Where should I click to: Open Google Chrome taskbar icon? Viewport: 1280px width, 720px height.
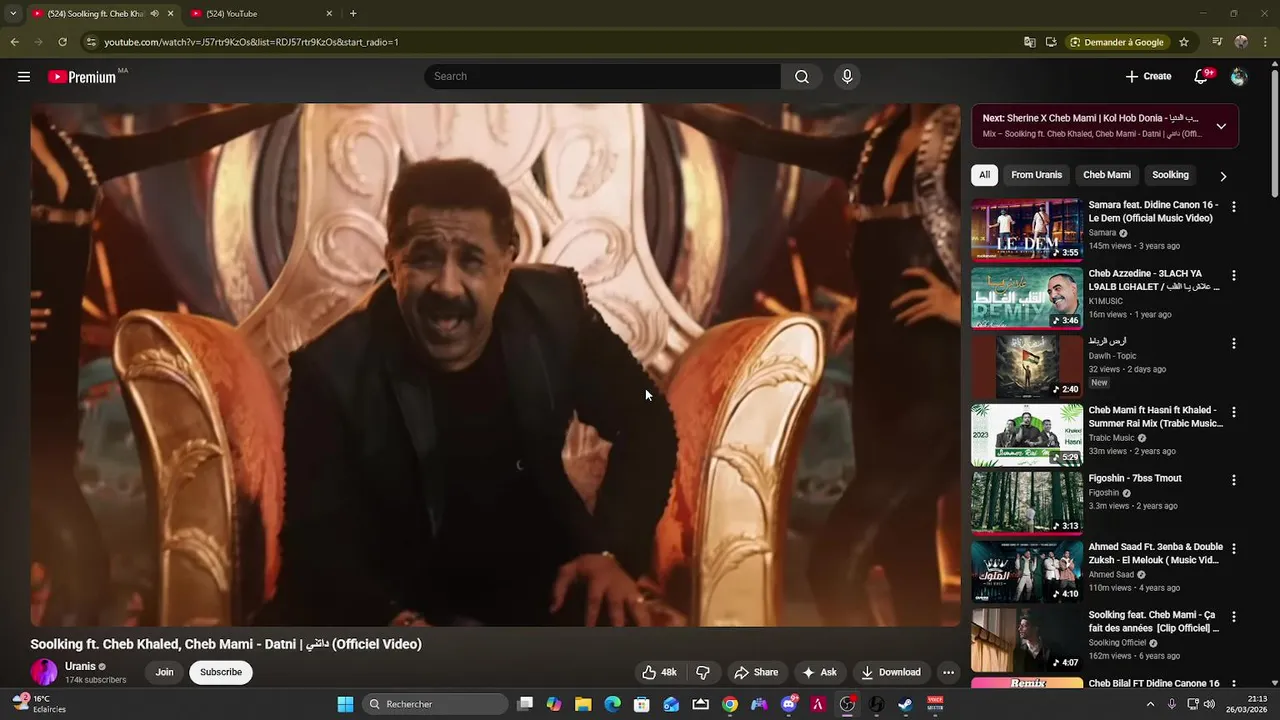pos(730,704)
